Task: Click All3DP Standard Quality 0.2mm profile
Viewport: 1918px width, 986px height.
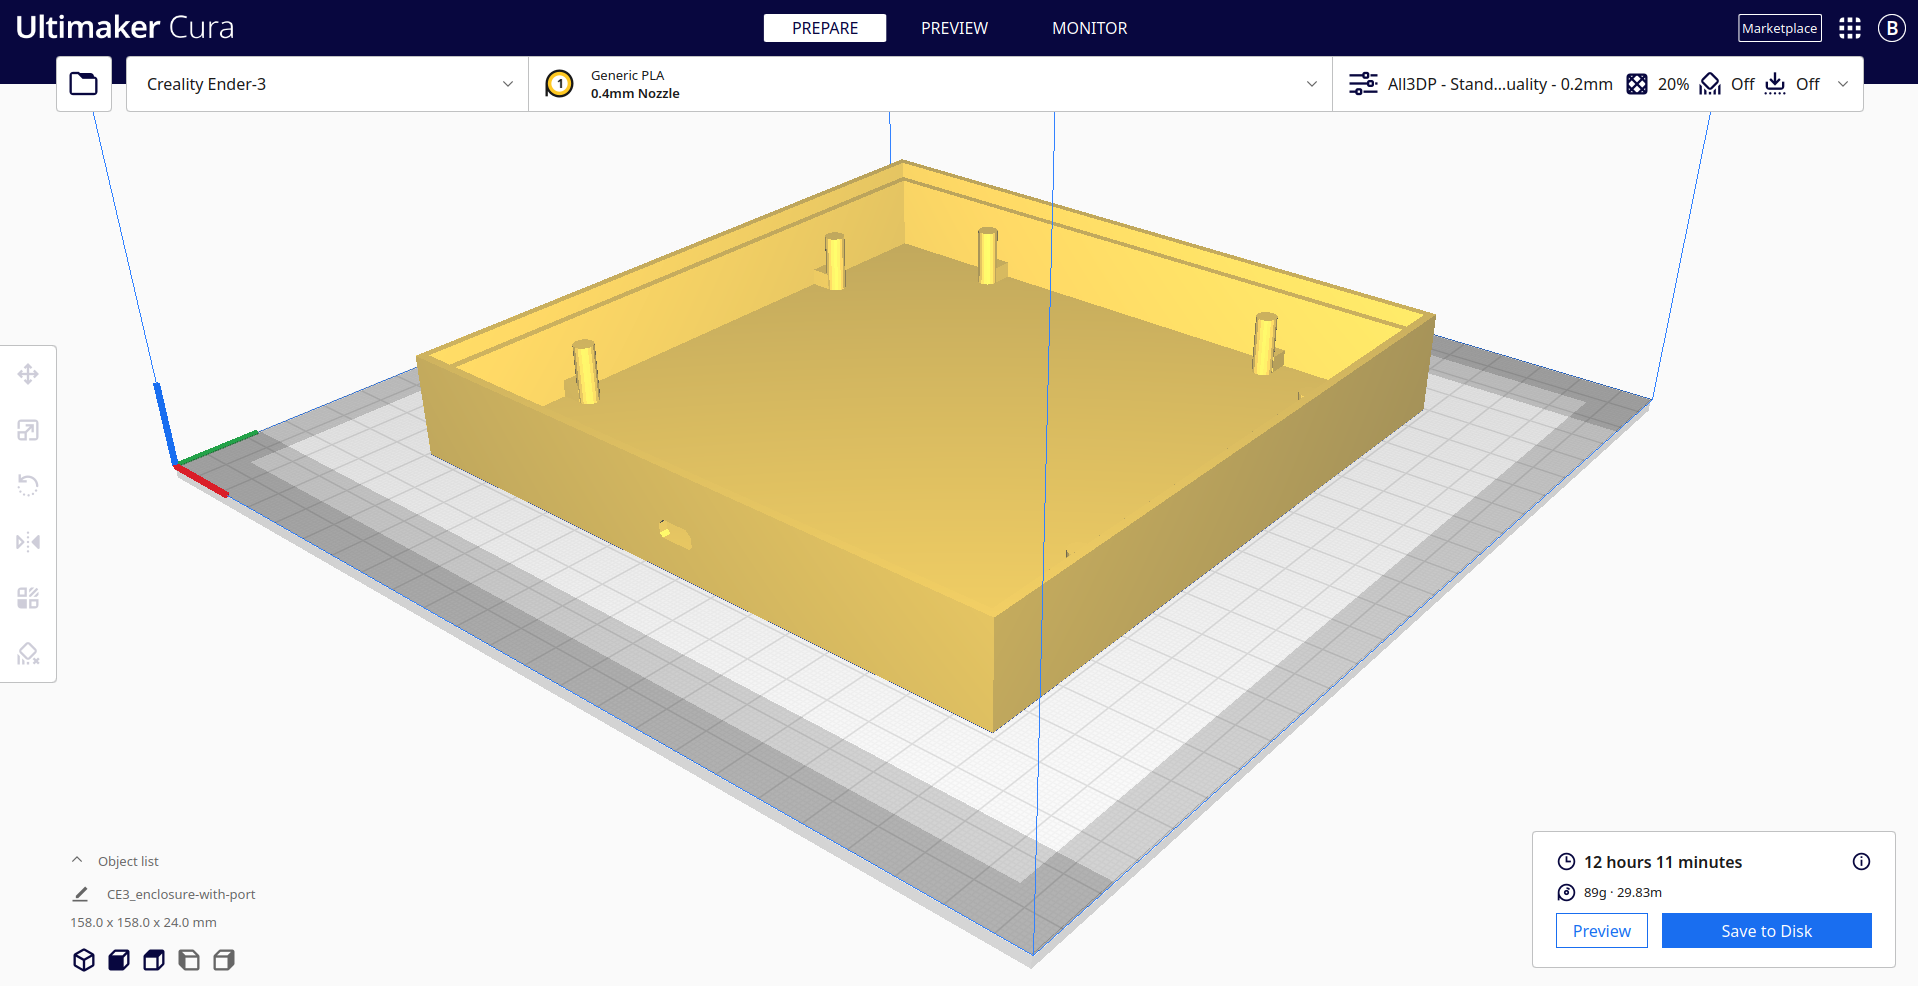Action: coord(1500,84)
